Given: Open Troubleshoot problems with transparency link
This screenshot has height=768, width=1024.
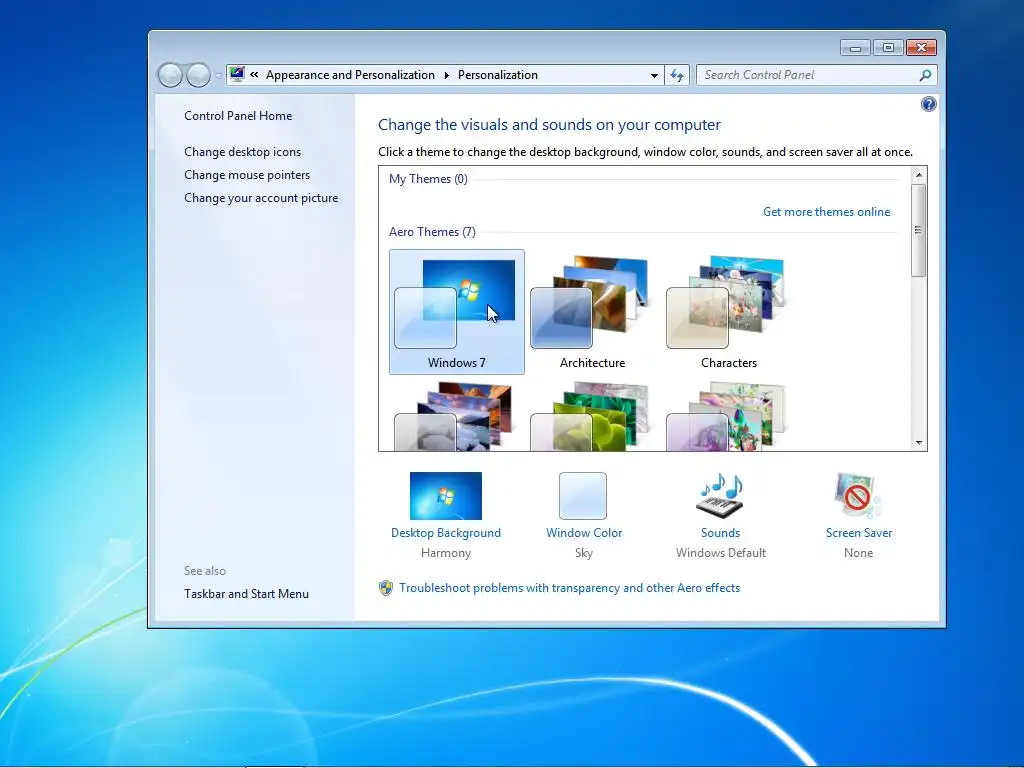Looking at the screenshot, I should (x=569, y=588).
